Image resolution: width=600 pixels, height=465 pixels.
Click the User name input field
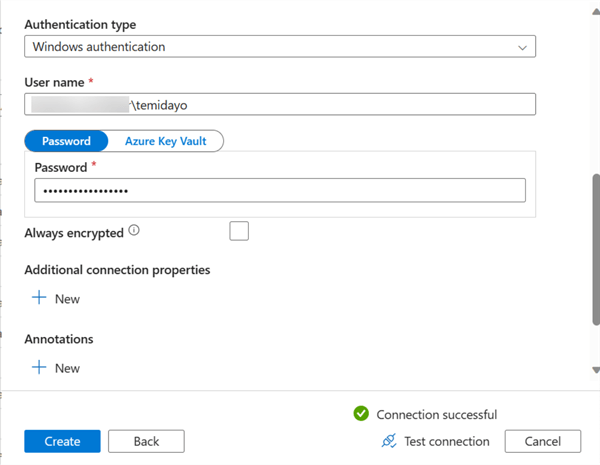tap(280, 104)
